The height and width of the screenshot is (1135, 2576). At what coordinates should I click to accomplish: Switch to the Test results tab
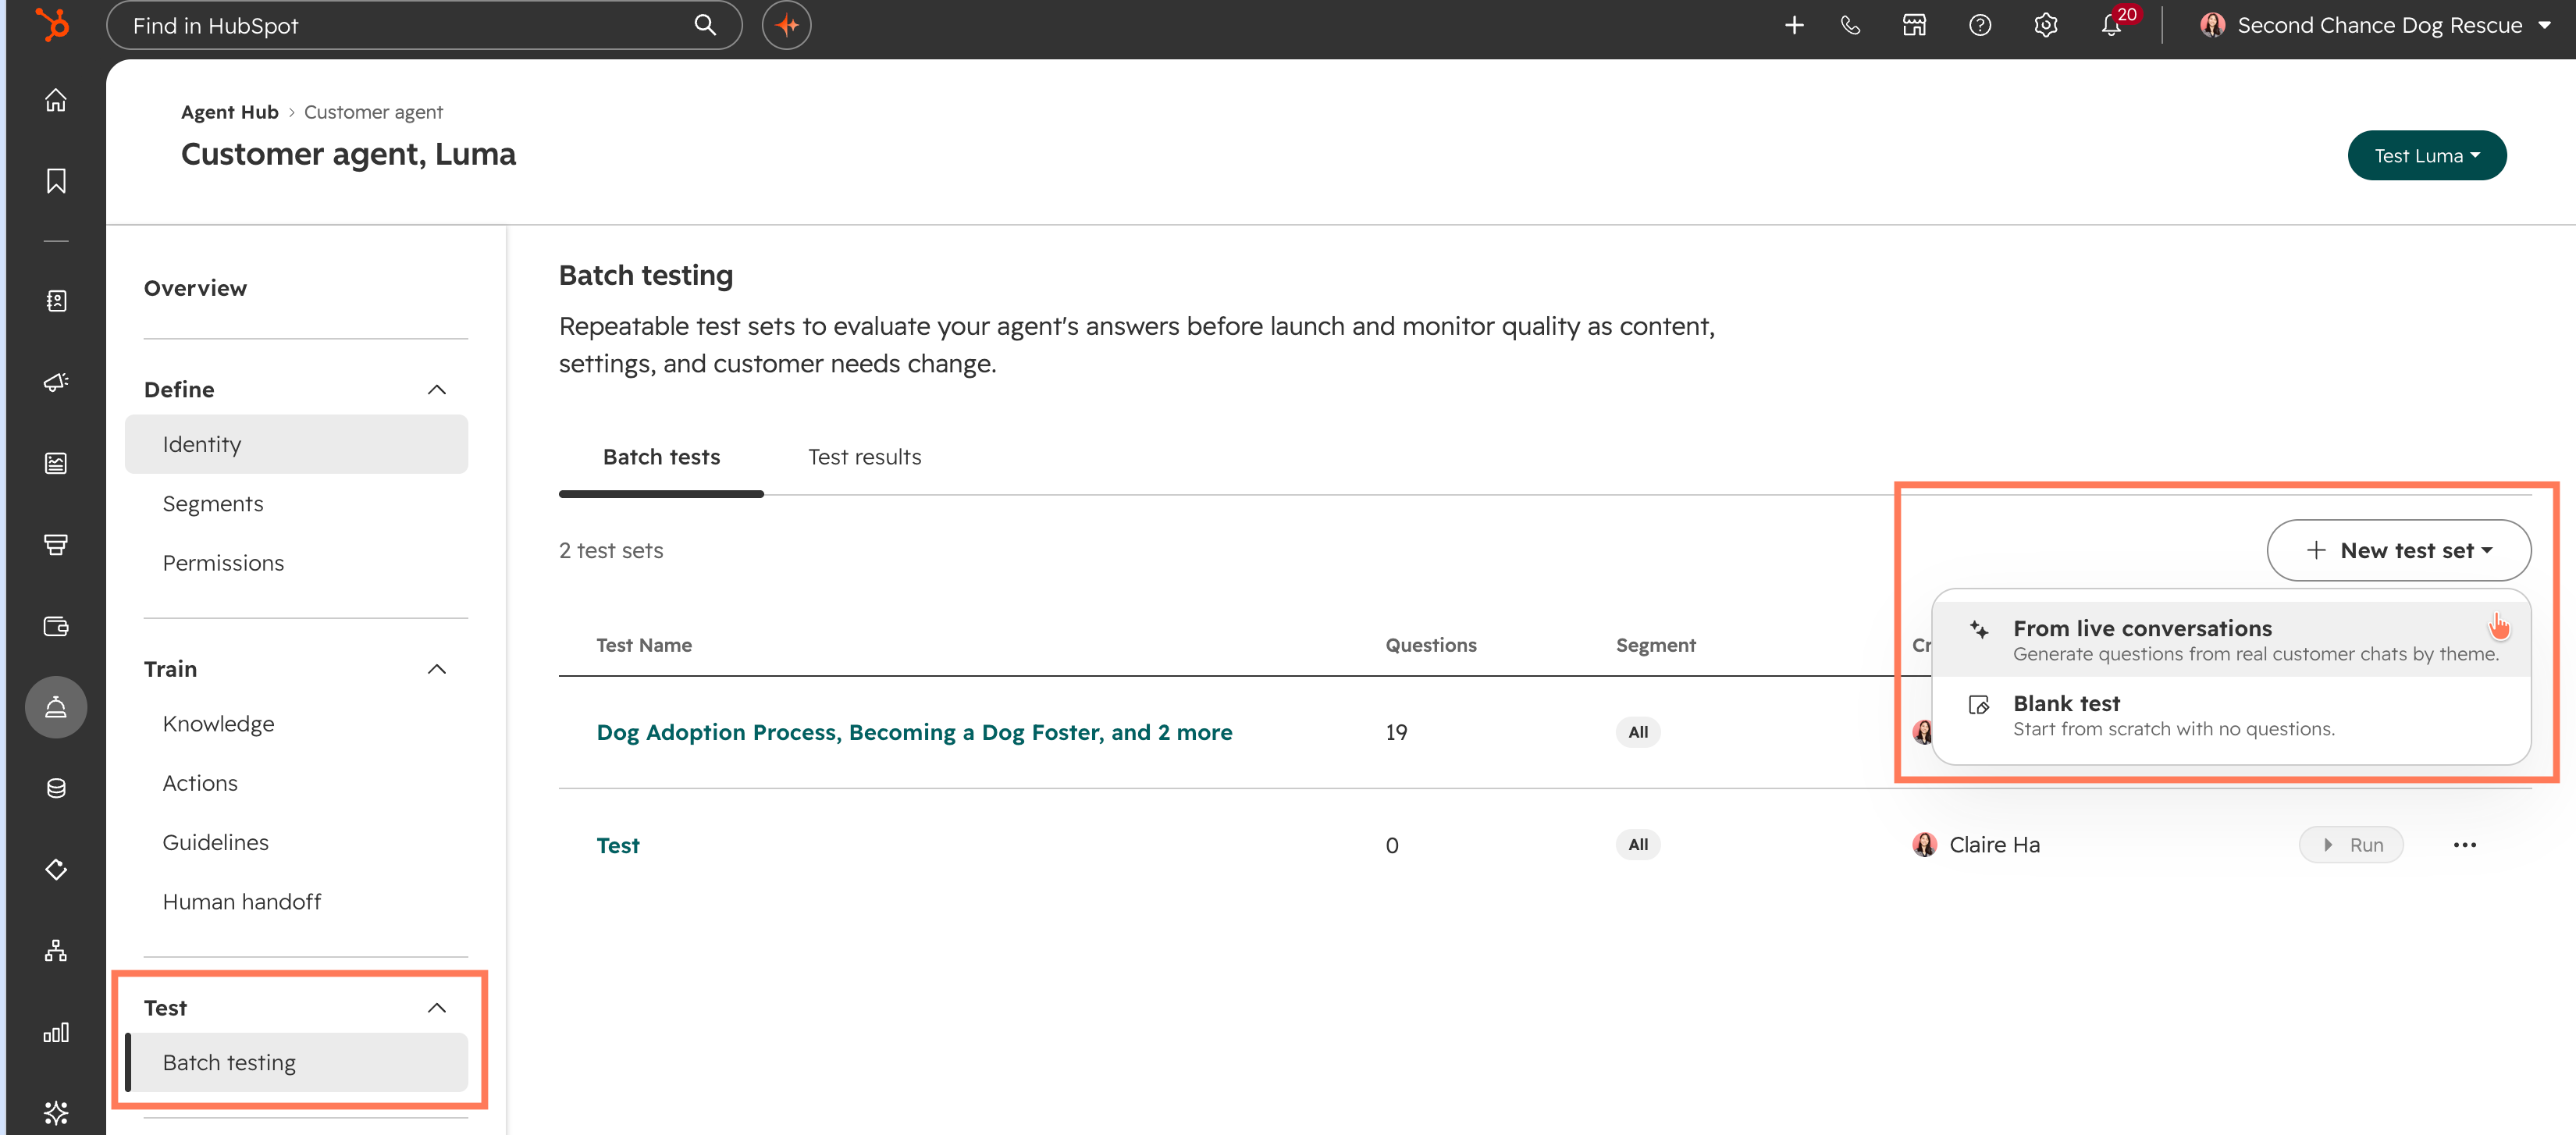pyautogui.click(x=864, y=457)
